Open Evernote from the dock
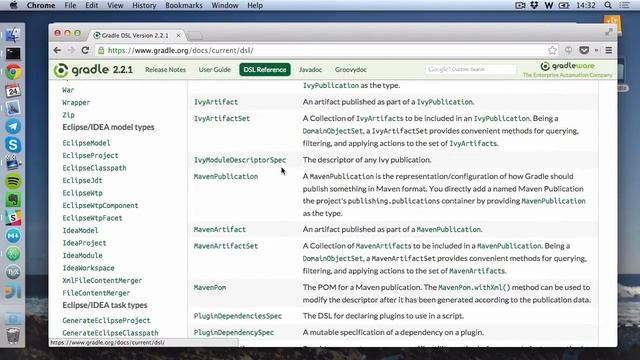The height and width of the screenshot is (360, 640). pyautogui.click(x=13, y=200)
